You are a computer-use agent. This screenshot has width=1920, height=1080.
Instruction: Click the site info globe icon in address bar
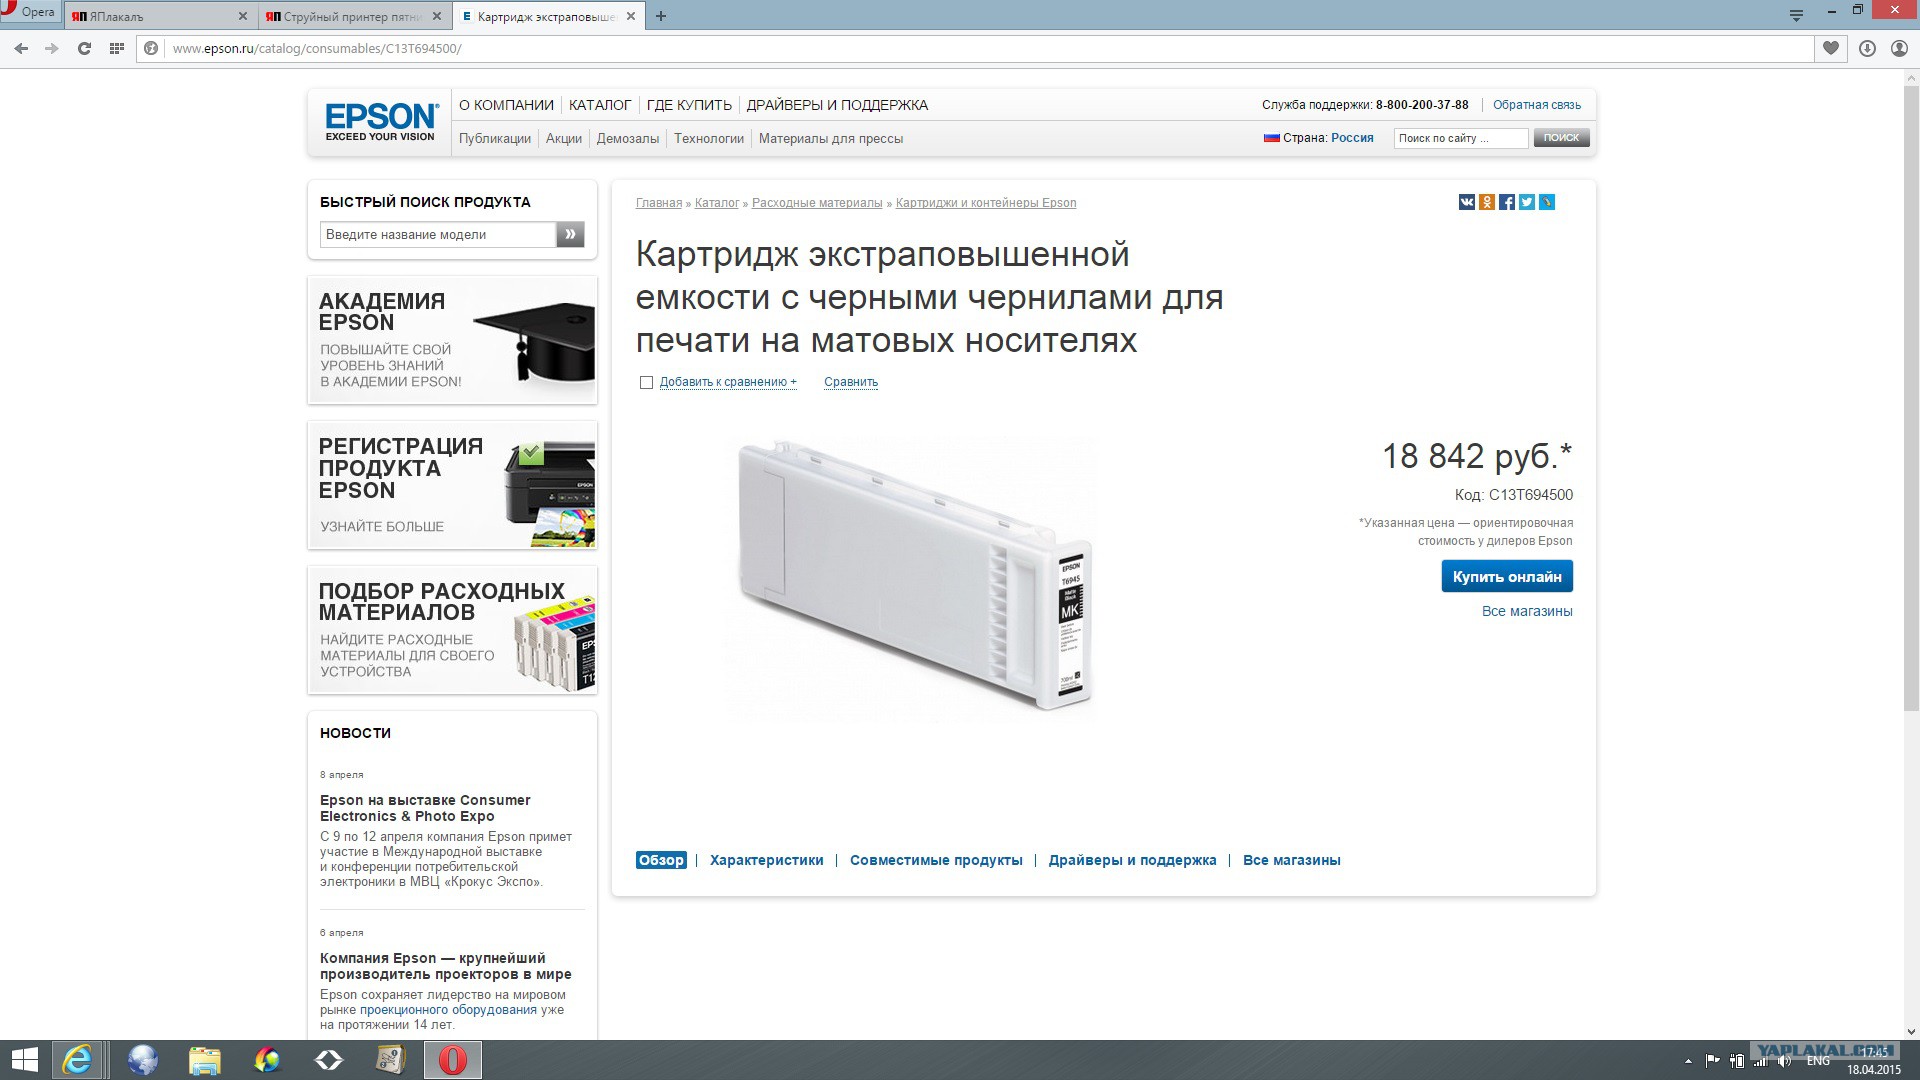coord(151,48)
